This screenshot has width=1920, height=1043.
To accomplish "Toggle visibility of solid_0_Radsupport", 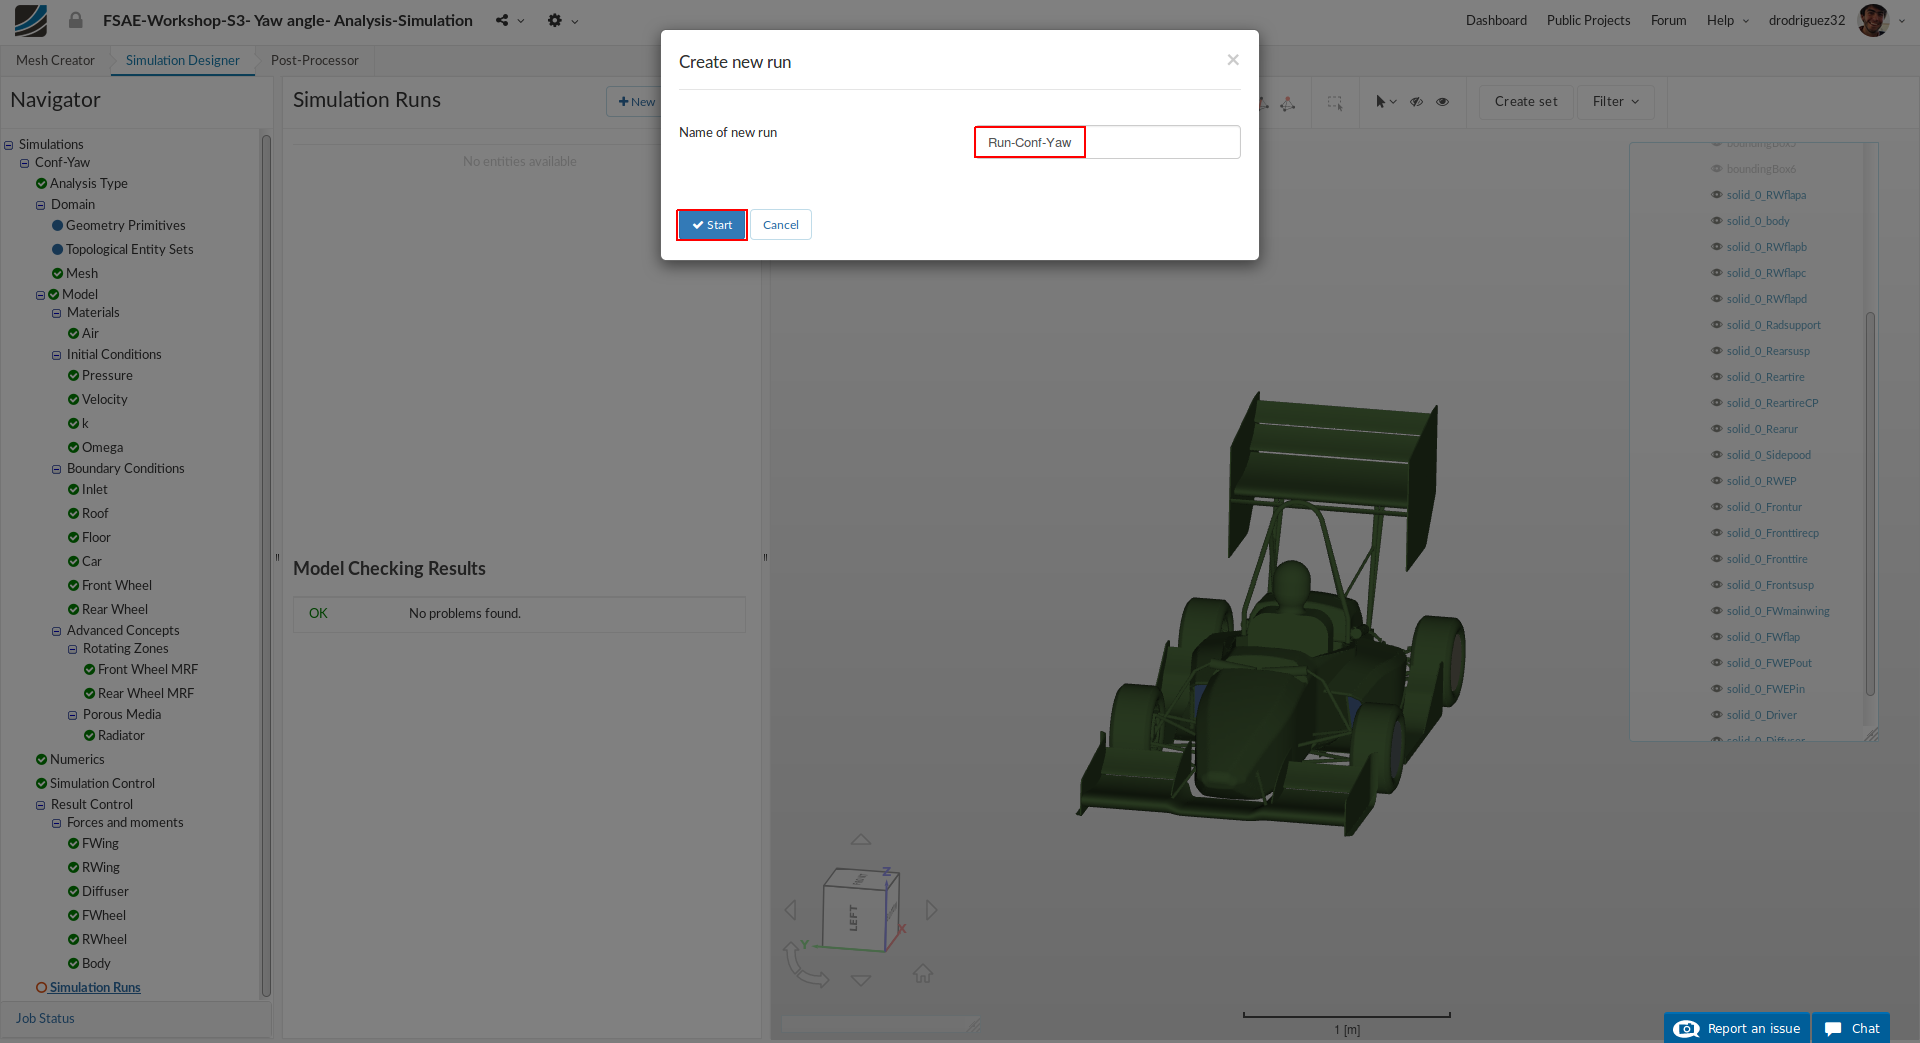I will click(x=1717, y=325).
